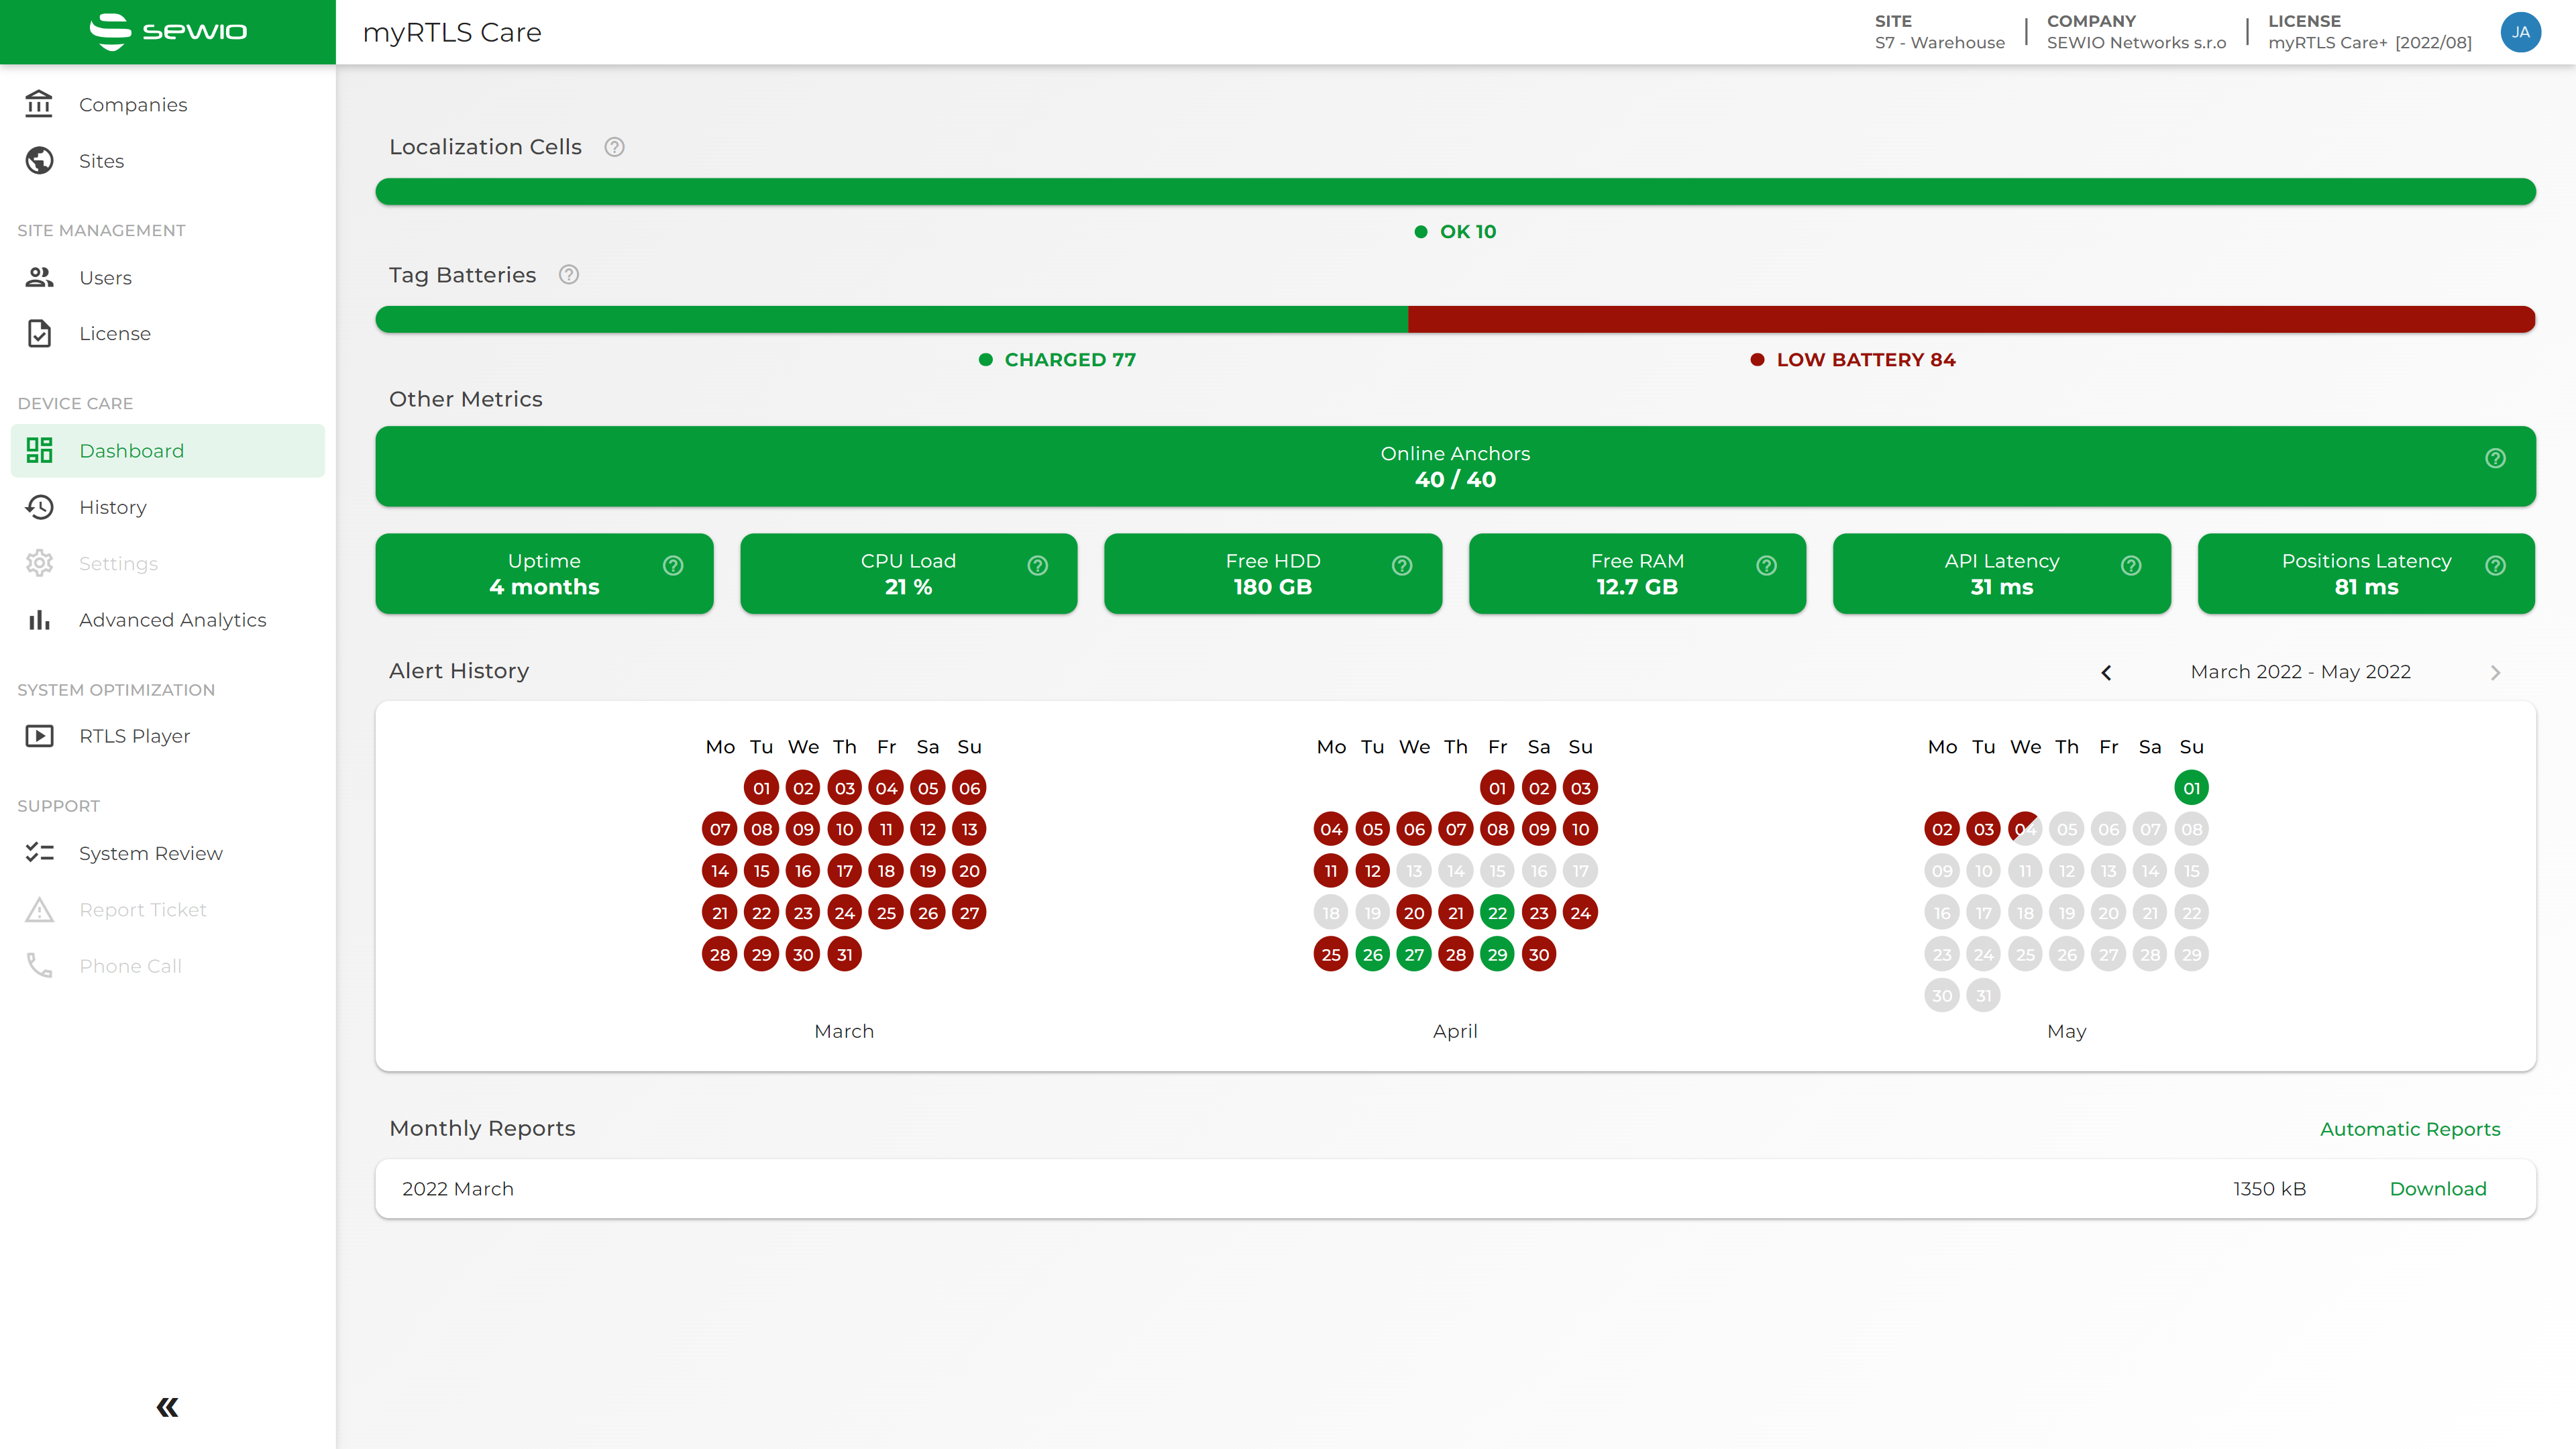
Task: Open Automatic Reports link
Action: point(2409,1129)
